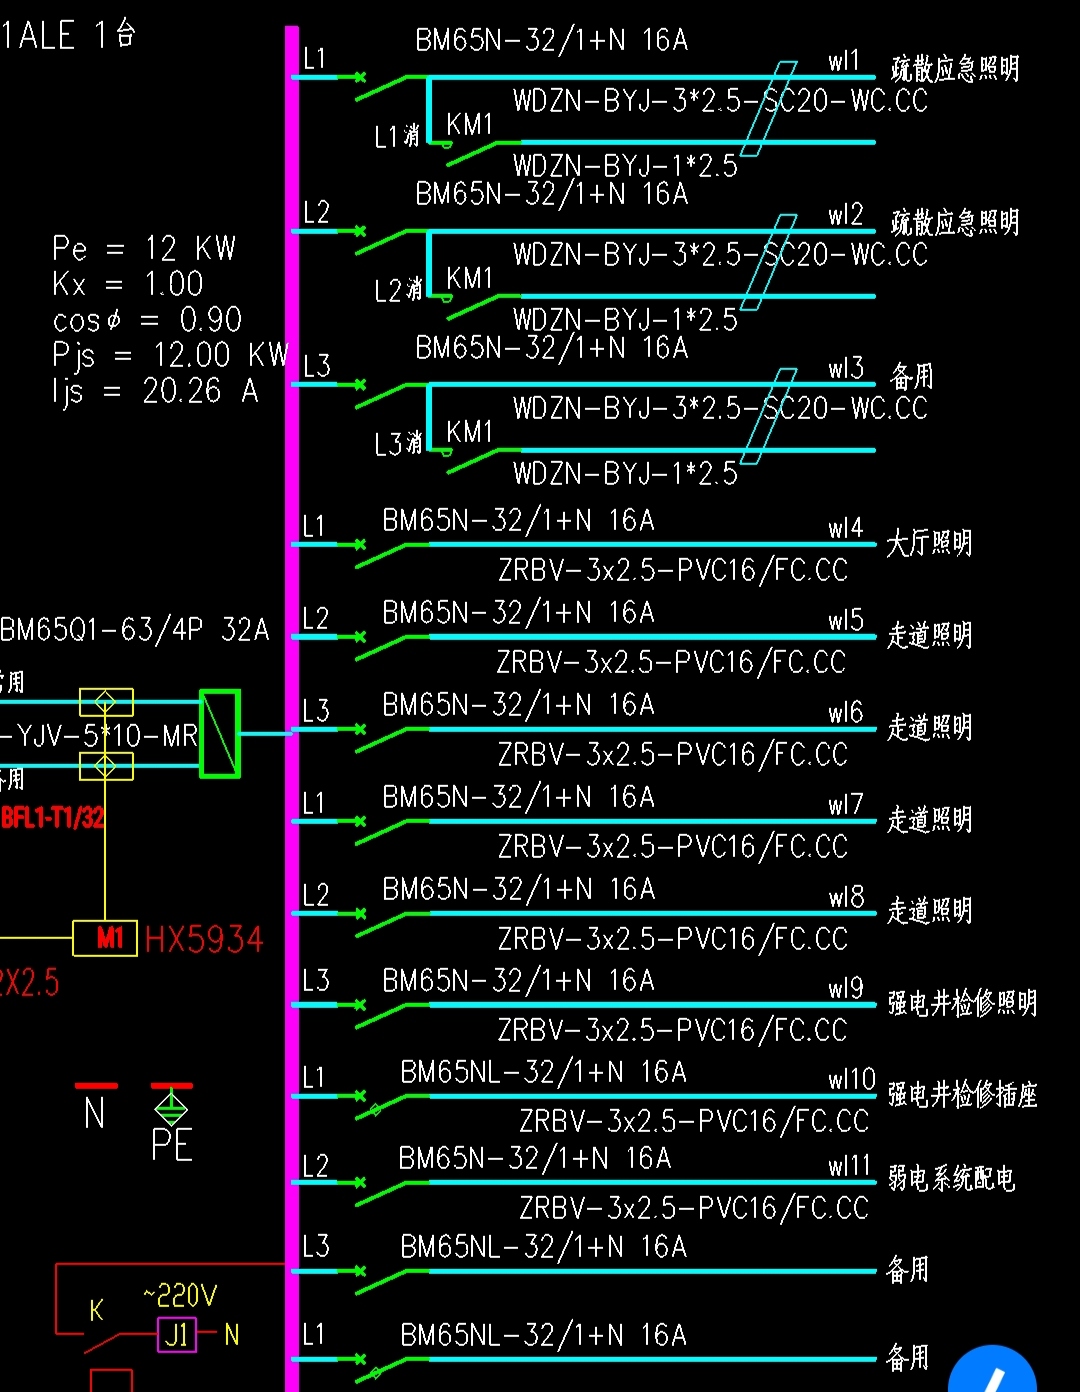Select the 'ZRBV-3x2.5-PVC16/FC.CC' text under wl11
The image size is (1080, 1392).
694,1208
